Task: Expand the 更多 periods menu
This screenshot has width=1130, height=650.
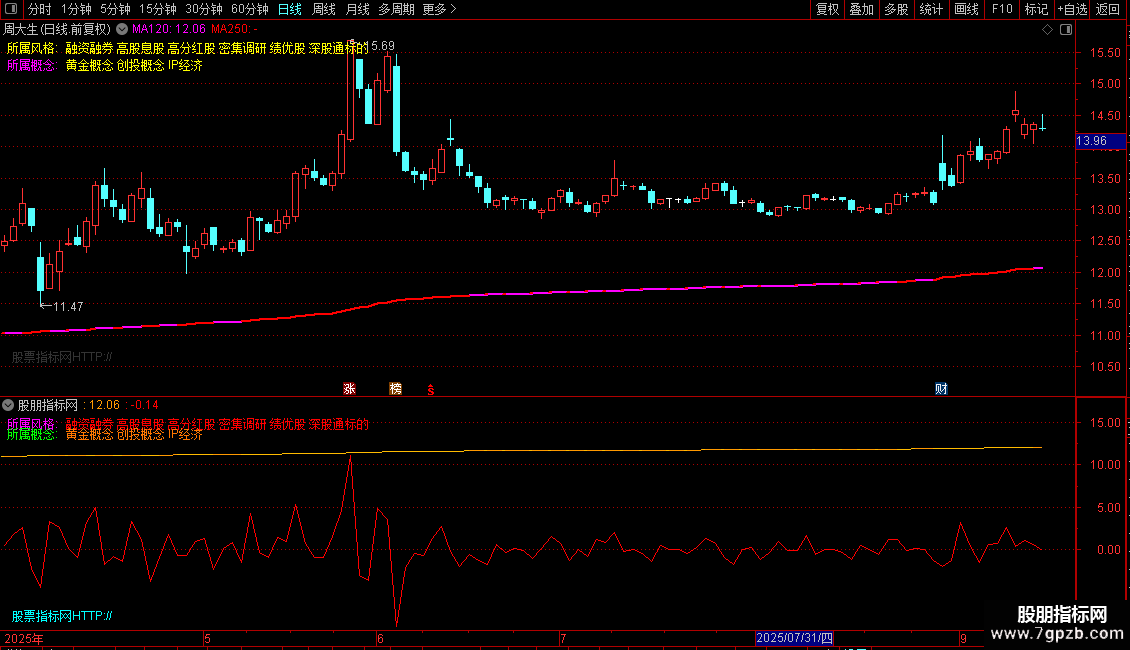Action: [x=440, y=9]
